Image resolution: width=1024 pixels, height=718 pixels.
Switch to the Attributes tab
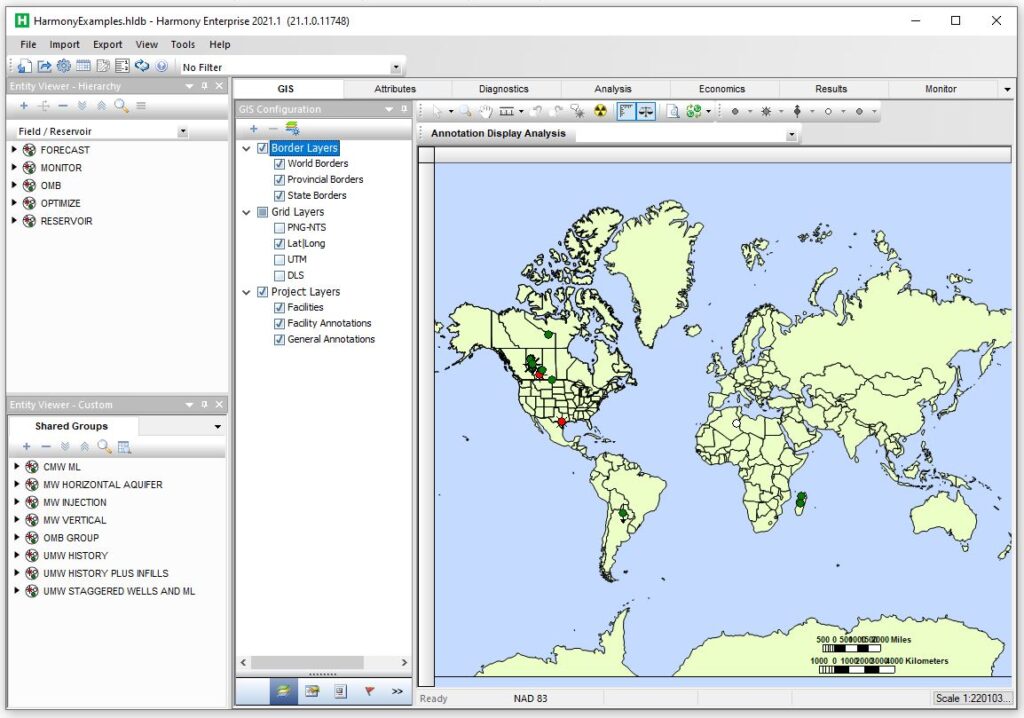tap(395, 89)
